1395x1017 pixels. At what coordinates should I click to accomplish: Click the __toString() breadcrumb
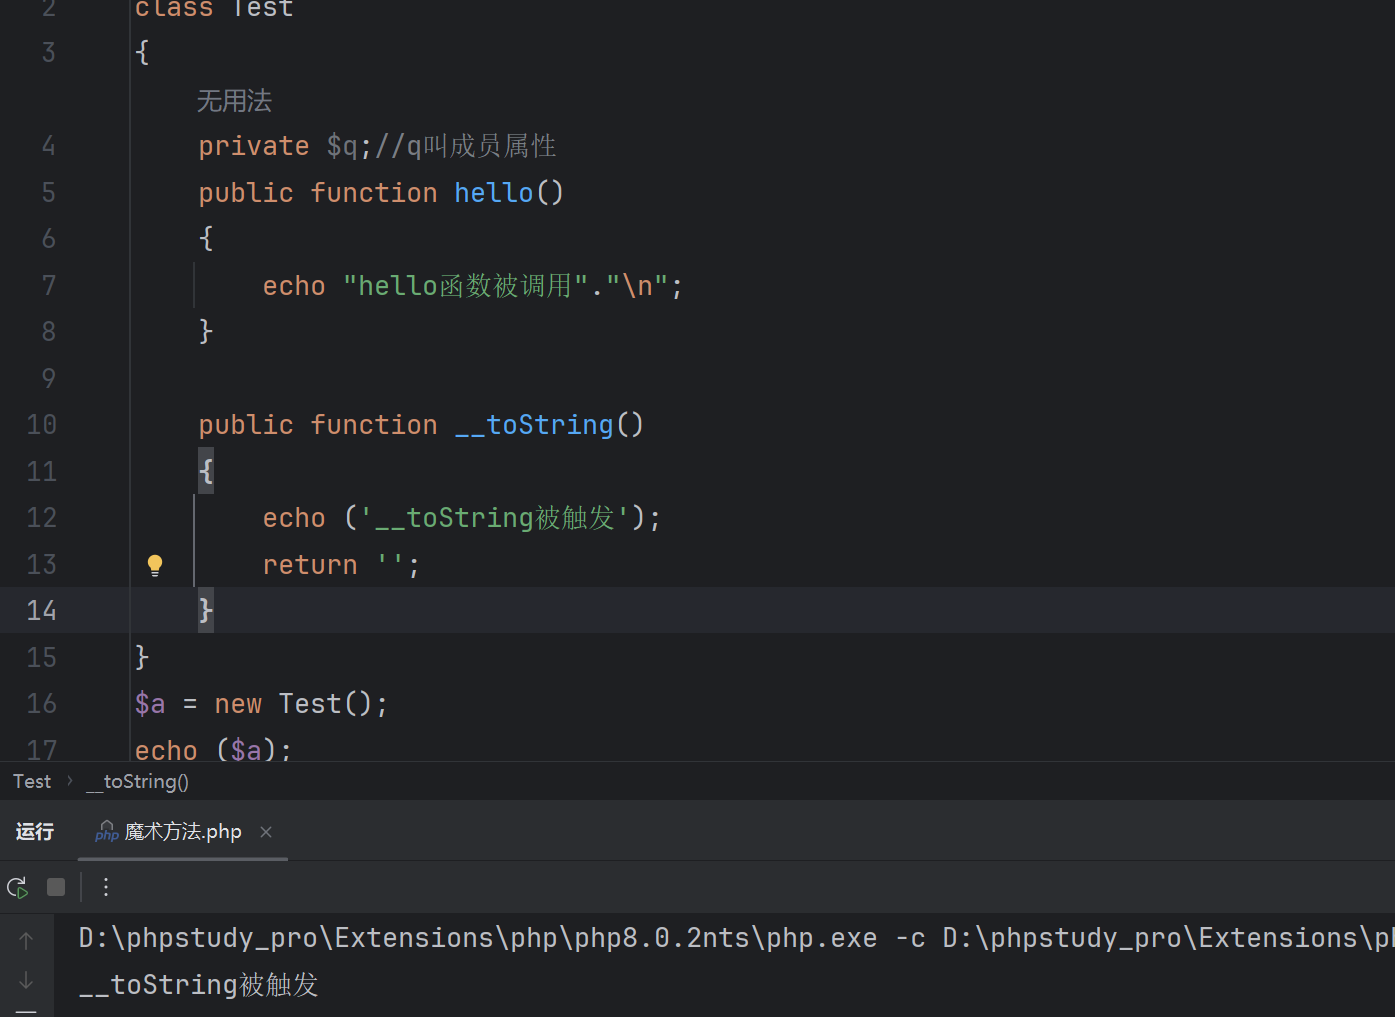[x=138, y=781]
